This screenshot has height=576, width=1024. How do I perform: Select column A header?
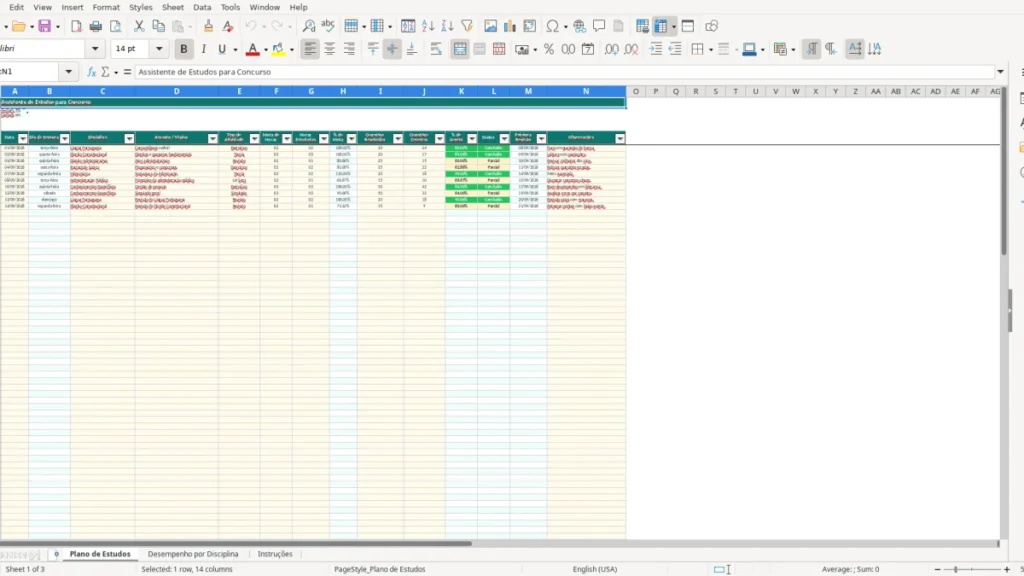14,91
